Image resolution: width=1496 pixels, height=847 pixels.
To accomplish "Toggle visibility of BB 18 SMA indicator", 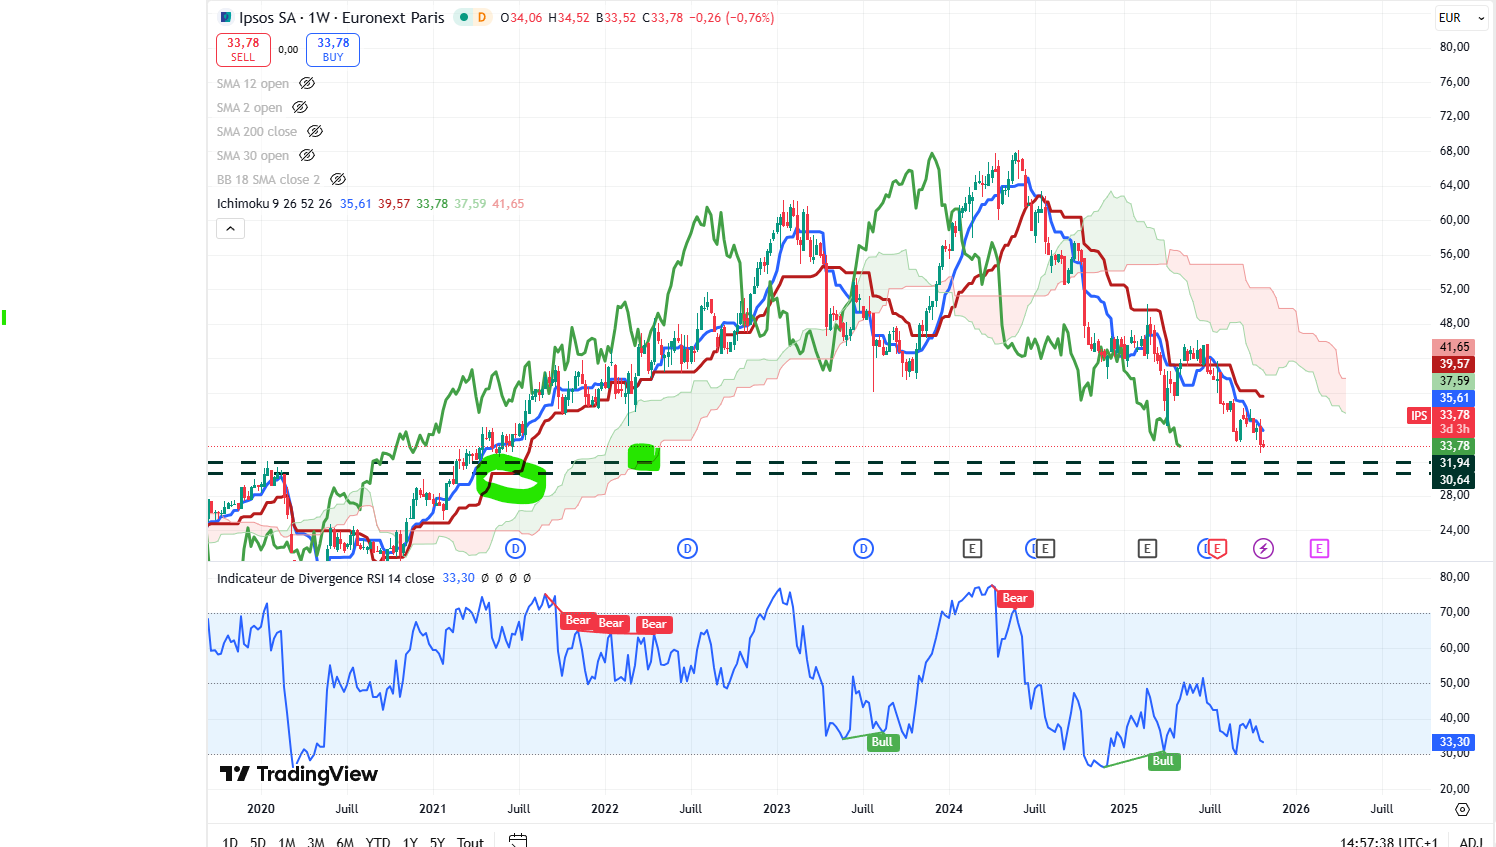I will 338,180.
